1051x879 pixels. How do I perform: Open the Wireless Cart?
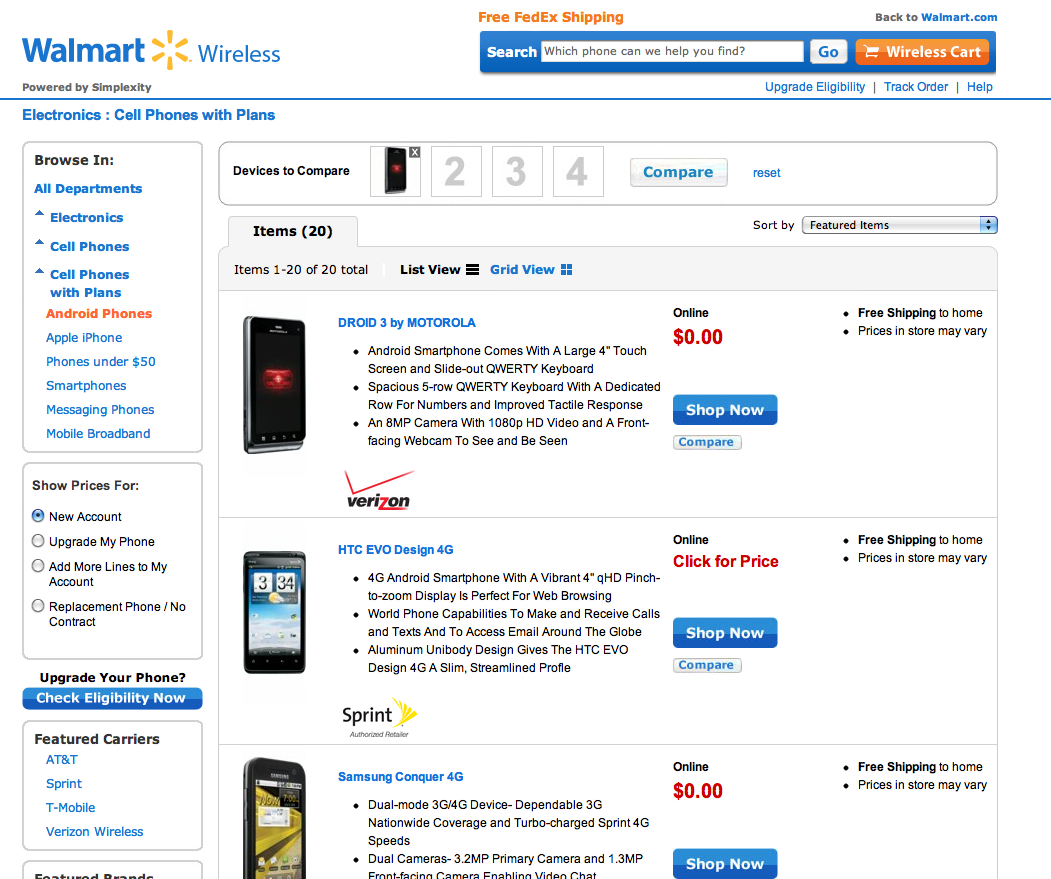tap(922, 52)
